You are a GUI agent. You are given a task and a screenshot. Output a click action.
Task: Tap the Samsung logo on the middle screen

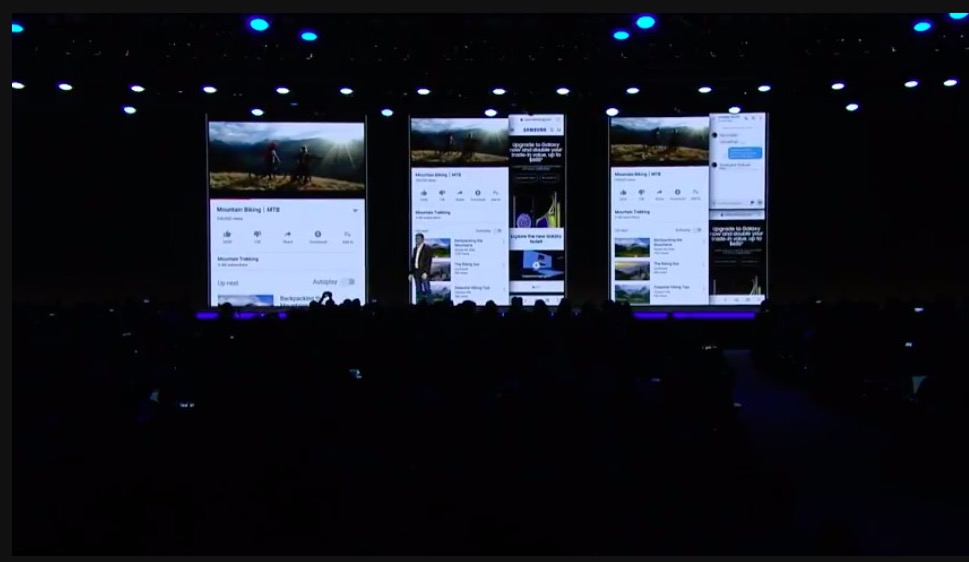(x=535, y=130)
